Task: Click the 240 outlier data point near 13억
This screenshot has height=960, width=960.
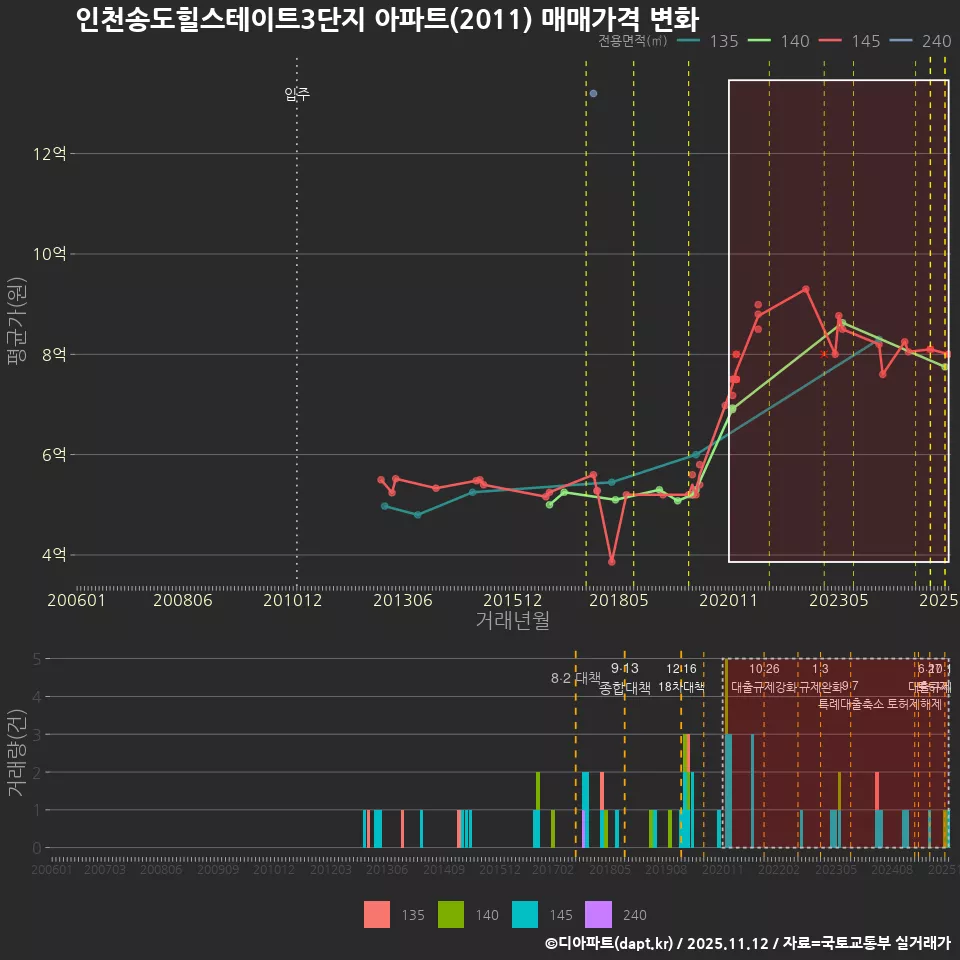Action: [592, 92]
